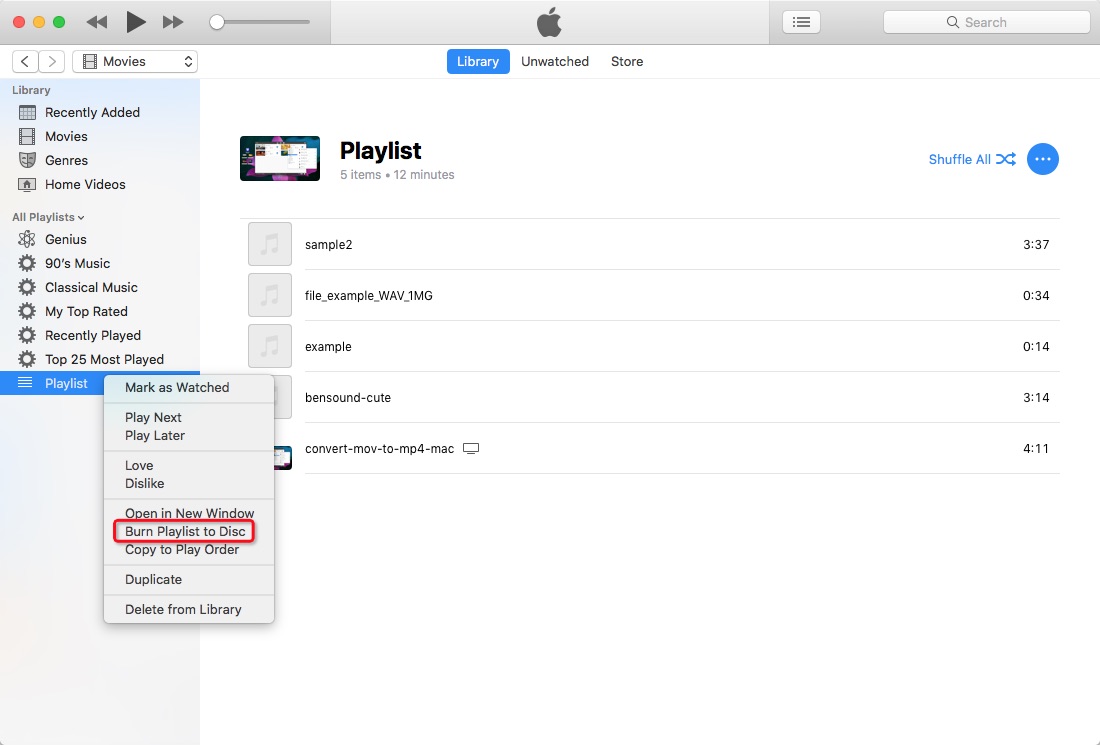This screenshot has height=745, width=1100.
Task: Click Mark as Watched
Action: pyautogui.click(x=177, y=388)
